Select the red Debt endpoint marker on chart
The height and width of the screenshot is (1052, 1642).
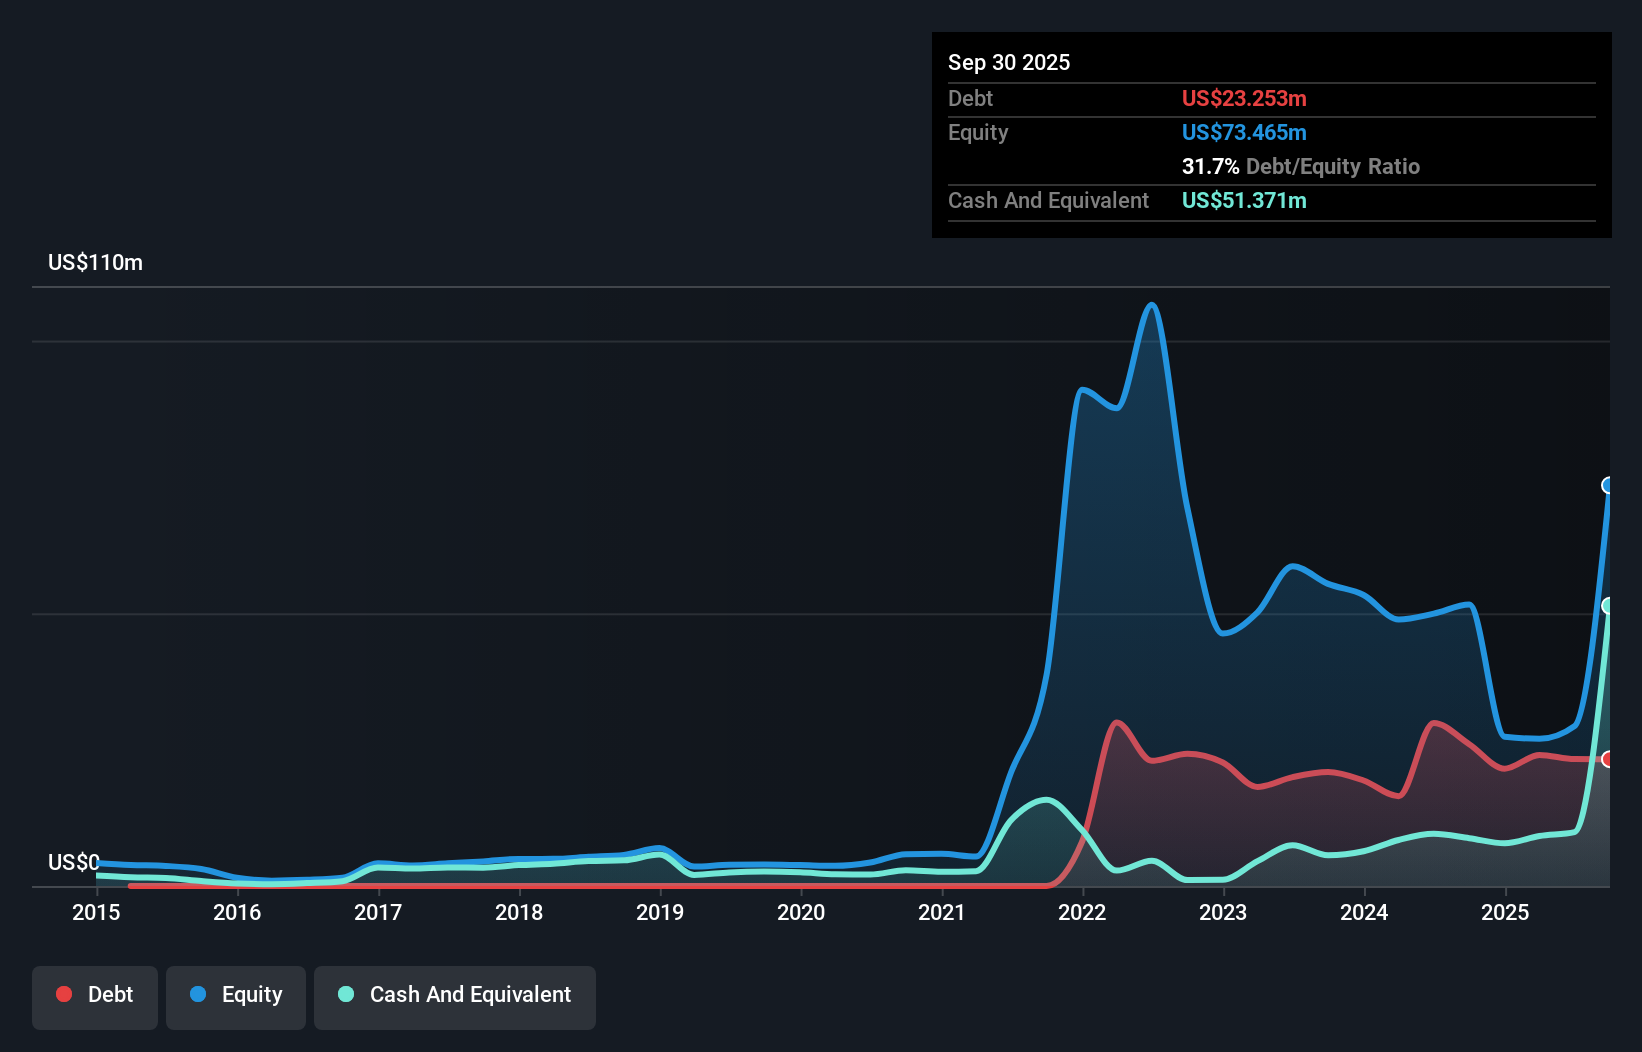[1607, 760]
